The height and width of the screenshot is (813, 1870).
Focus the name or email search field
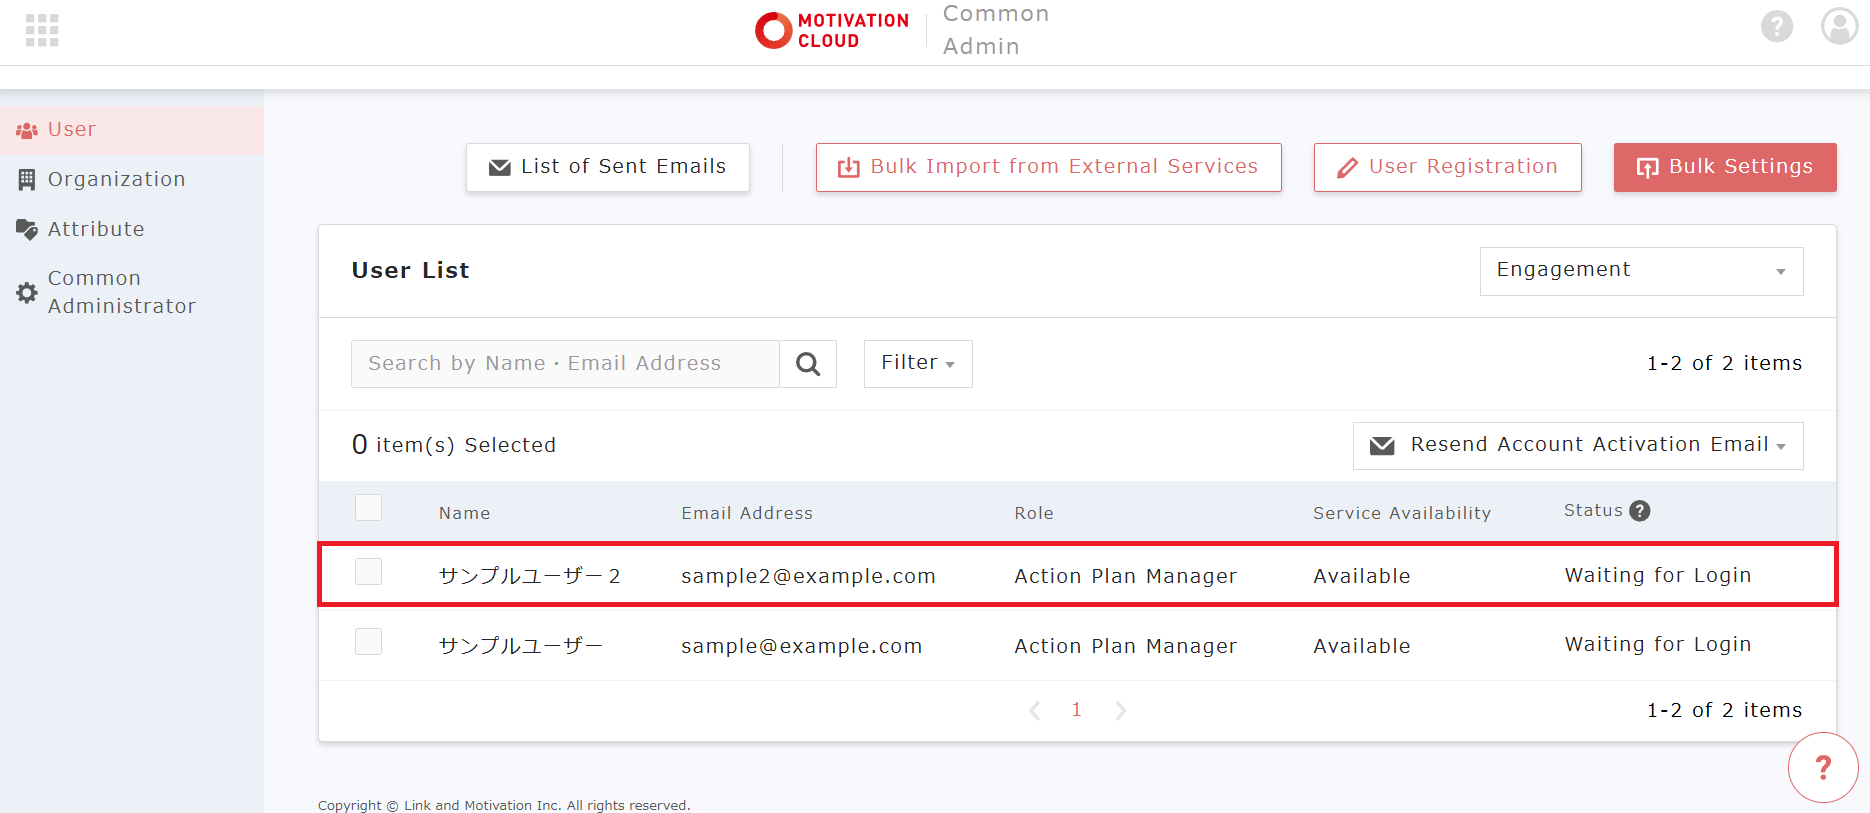coord(564,364)
